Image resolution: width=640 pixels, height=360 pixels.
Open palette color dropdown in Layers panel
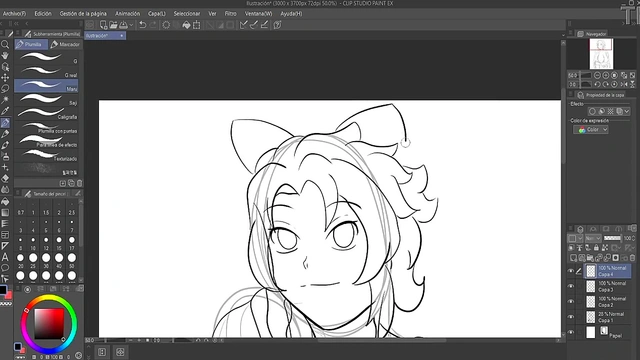click(575, 238)
